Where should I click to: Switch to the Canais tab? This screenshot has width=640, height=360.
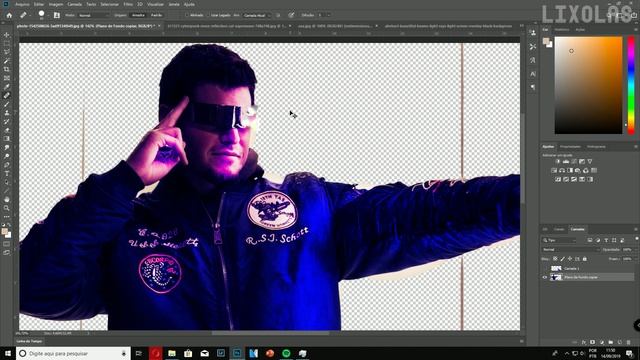click(559, 229)
